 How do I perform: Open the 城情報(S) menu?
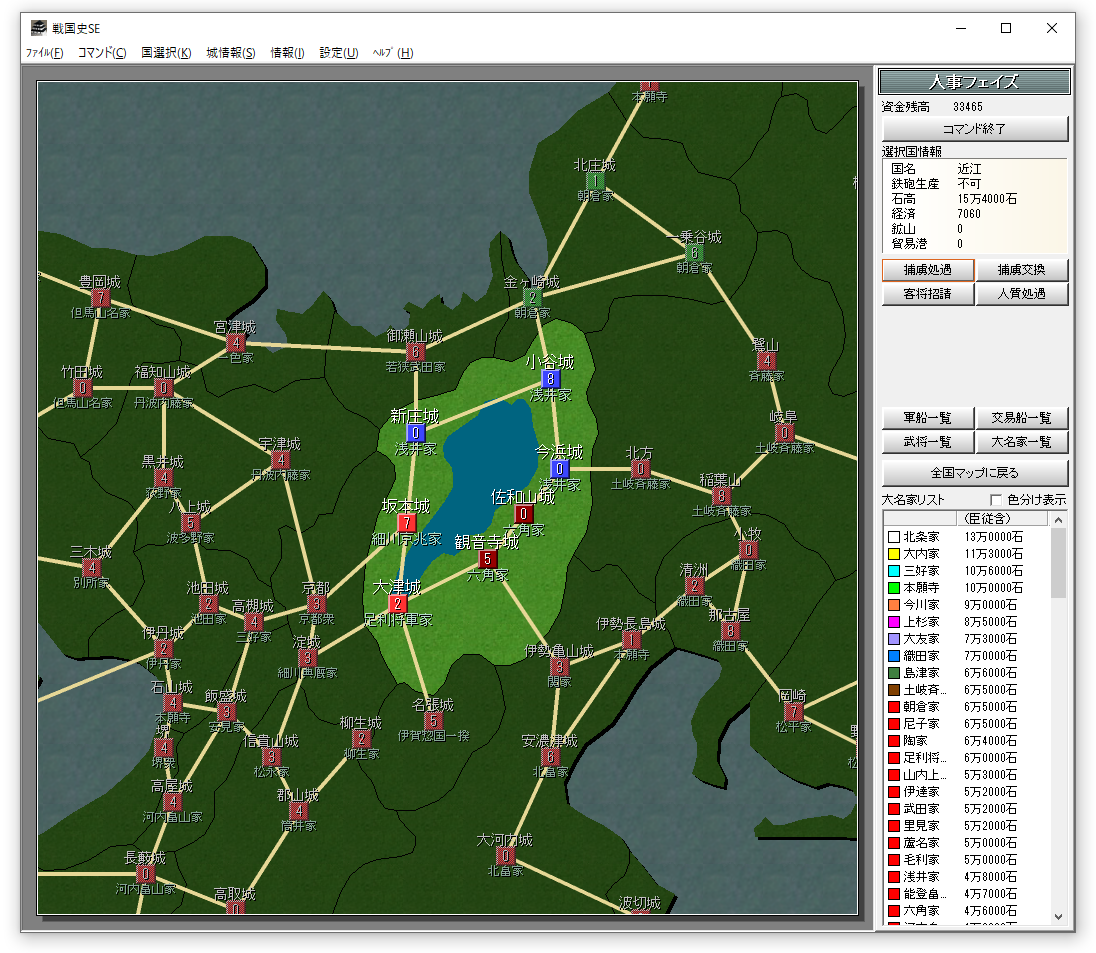click(231, 53)
